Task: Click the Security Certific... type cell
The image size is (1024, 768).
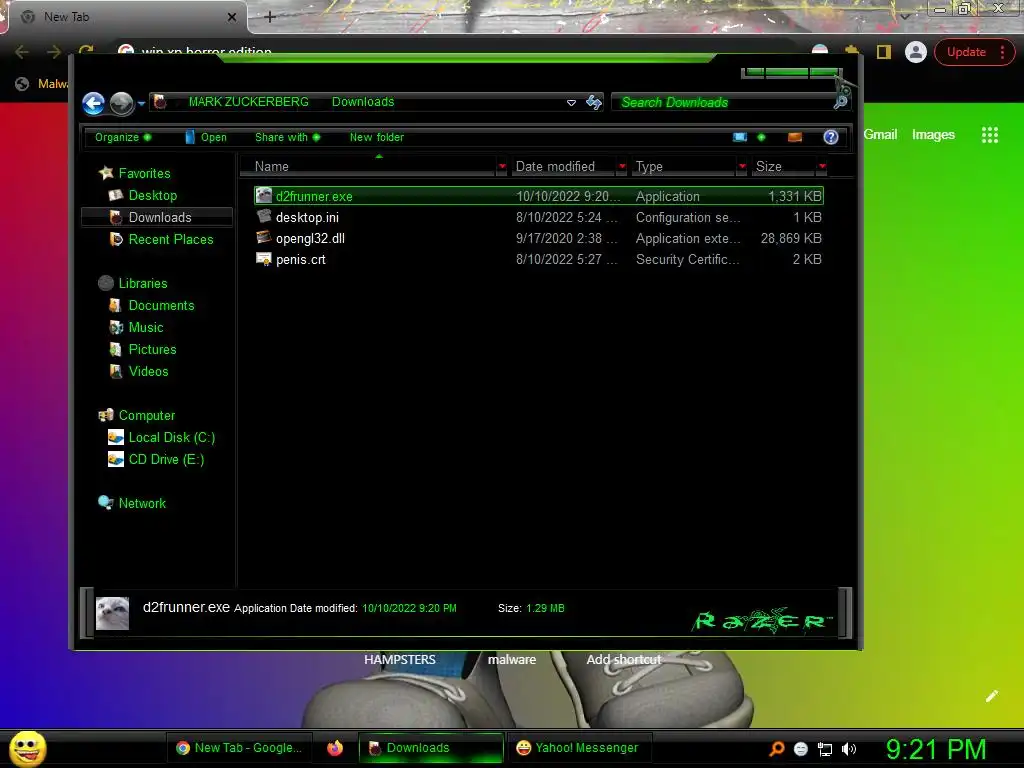Action: tap(688, 259)
